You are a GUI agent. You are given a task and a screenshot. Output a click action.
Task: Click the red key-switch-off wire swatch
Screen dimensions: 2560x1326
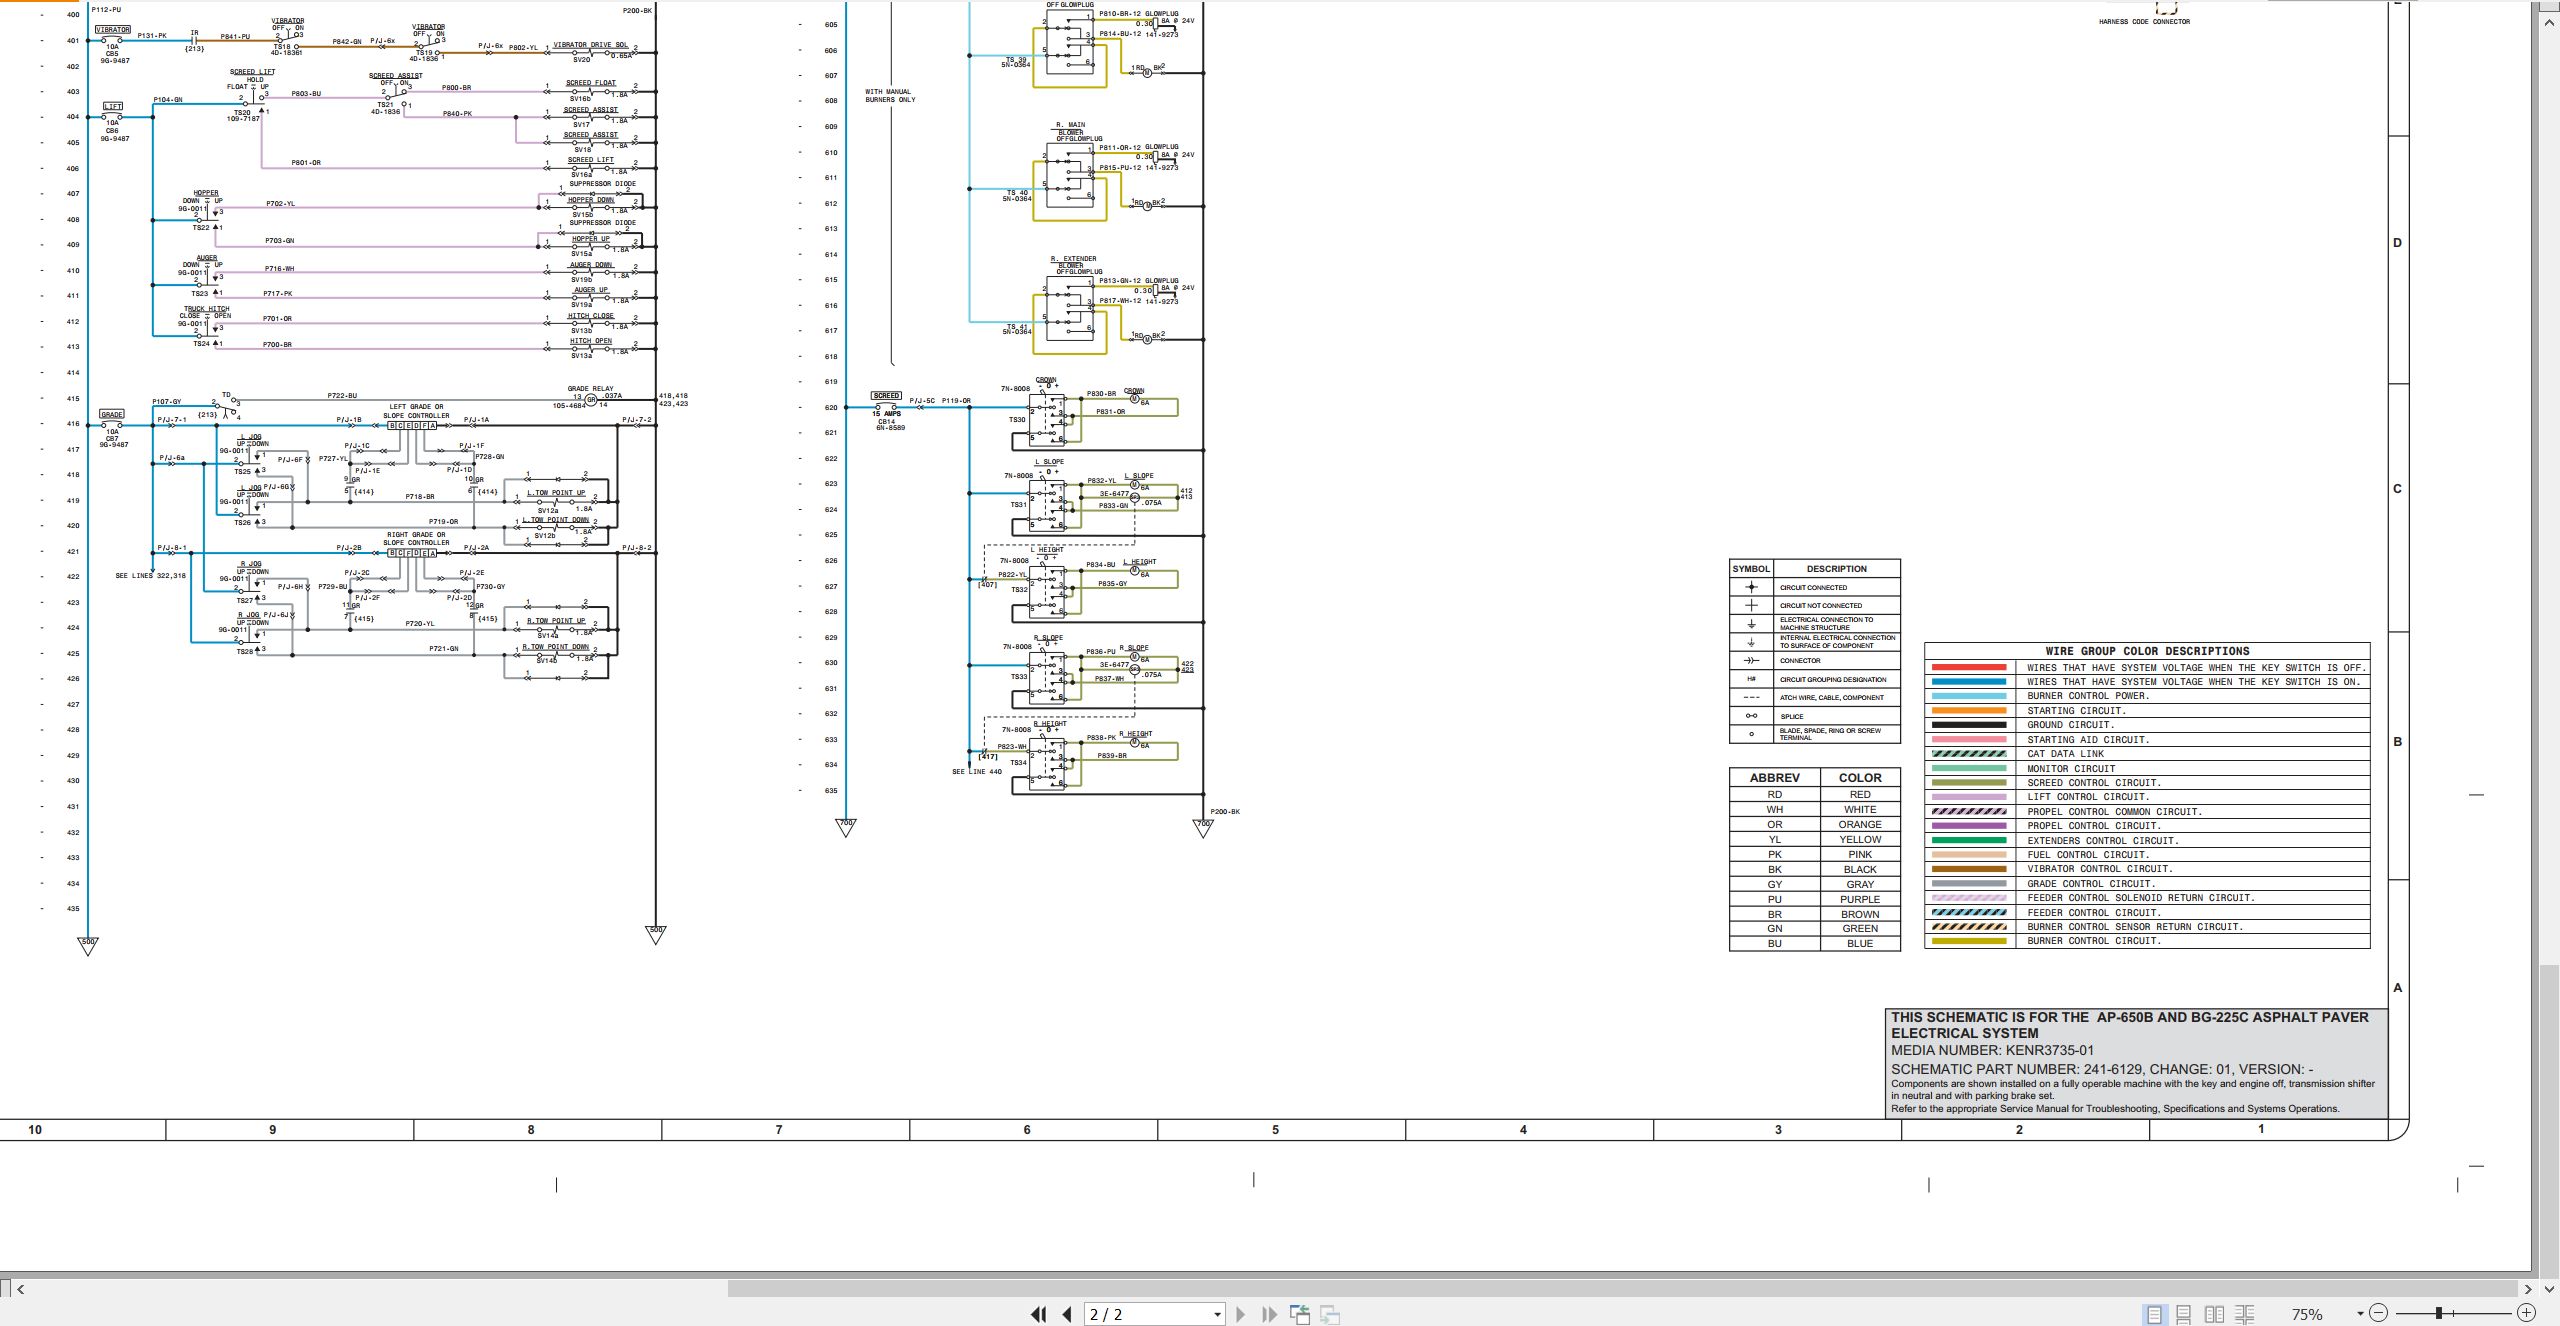1969,667
